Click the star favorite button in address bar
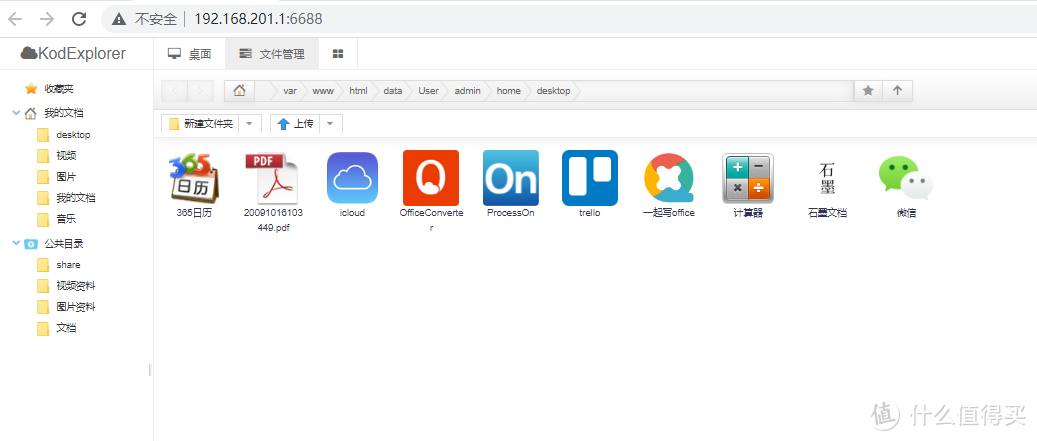The image size is (1037, 441). (x=868, y=91)
